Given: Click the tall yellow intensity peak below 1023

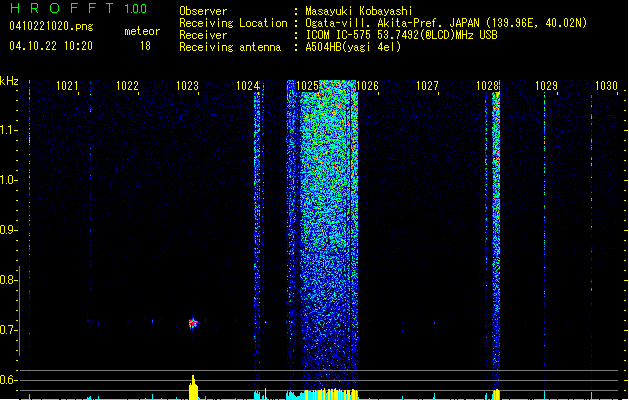Looking at the screenshot, I should 193,388.
